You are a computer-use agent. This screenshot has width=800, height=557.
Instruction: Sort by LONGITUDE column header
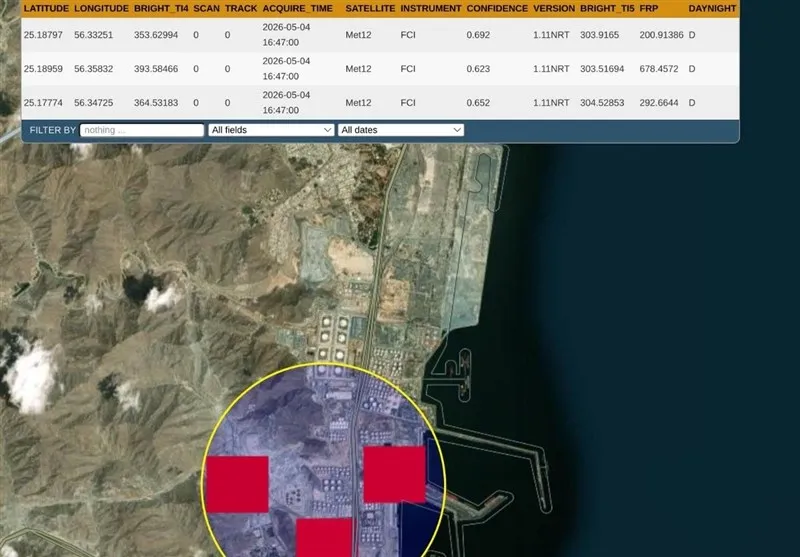point(102,8)
